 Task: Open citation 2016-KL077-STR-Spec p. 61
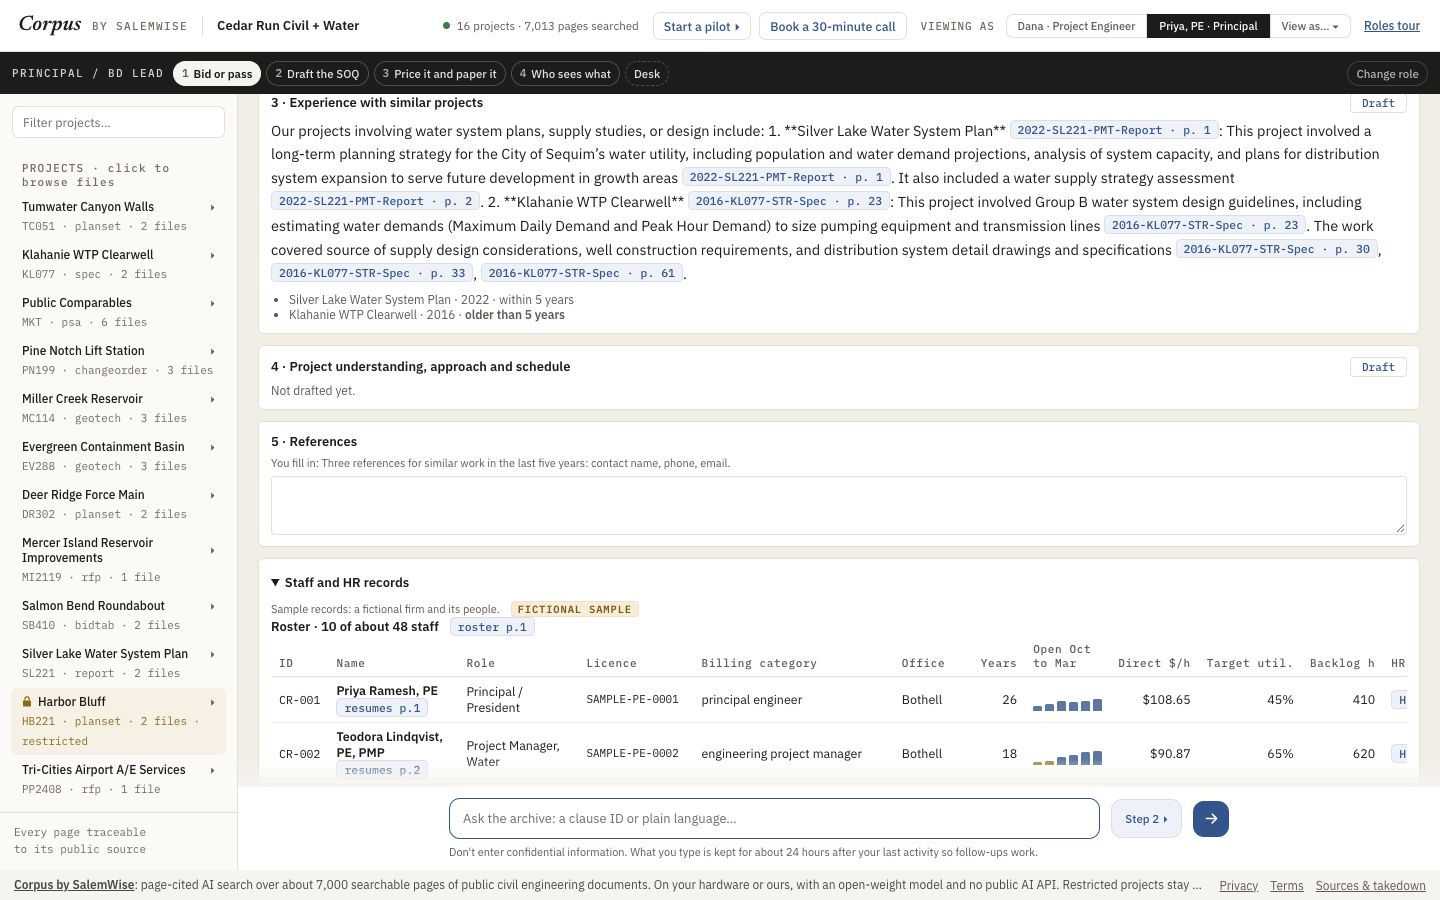tap(582, 273)
